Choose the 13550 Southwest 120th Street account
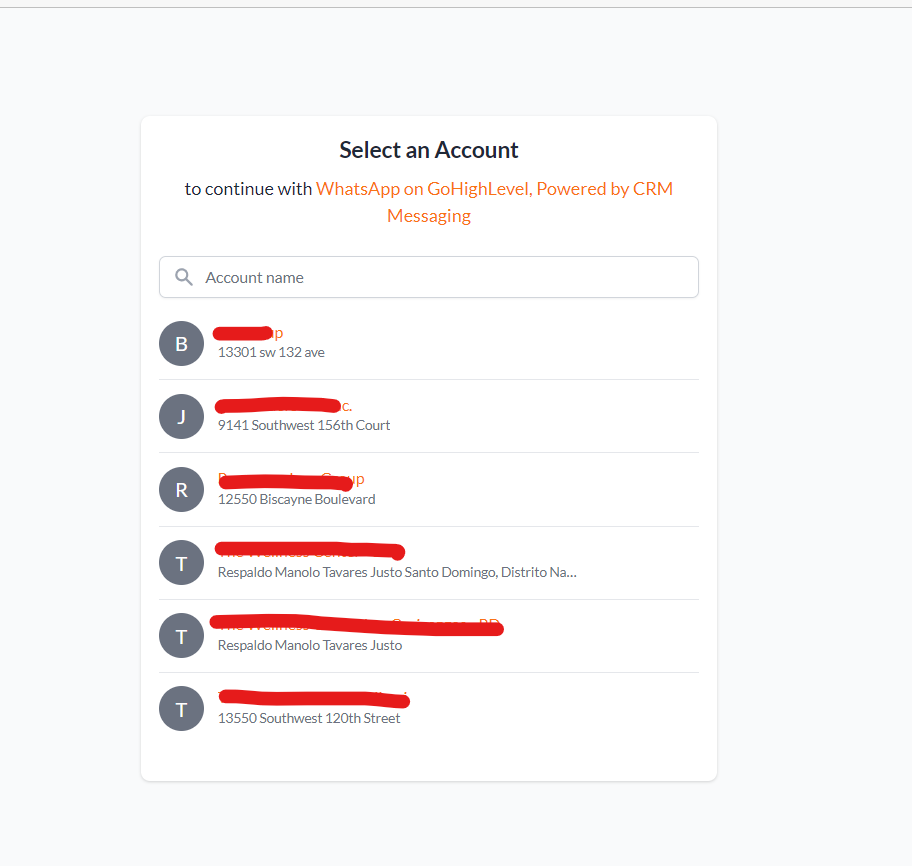The image size is (912, 866). [x=429, y=708]
